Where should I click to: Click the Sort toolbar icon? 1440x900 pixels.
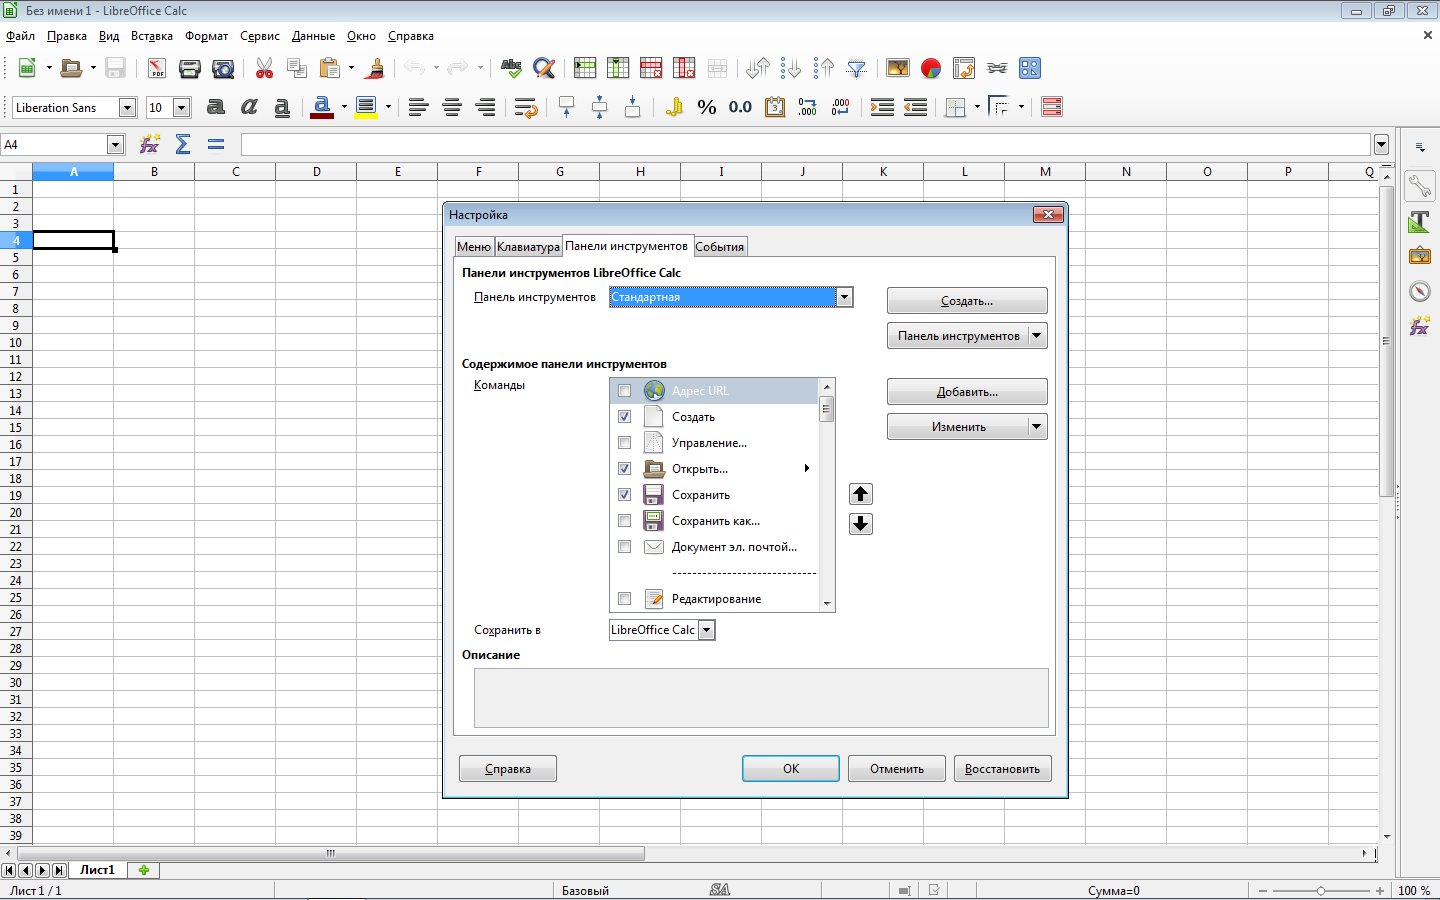(758, 68)
